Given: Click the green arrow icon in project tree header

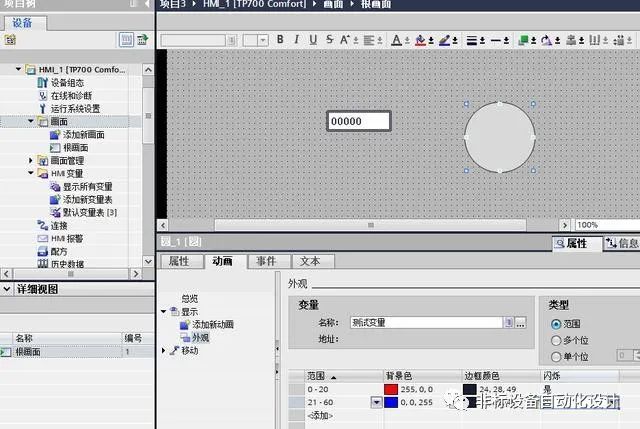Looking at the screenshot, I should coord(142,40).
